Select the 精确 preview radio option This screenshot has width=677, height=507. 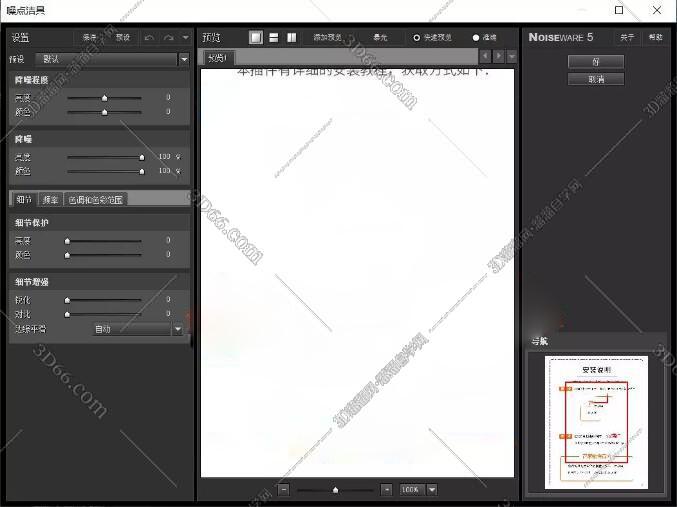[475, 37]
